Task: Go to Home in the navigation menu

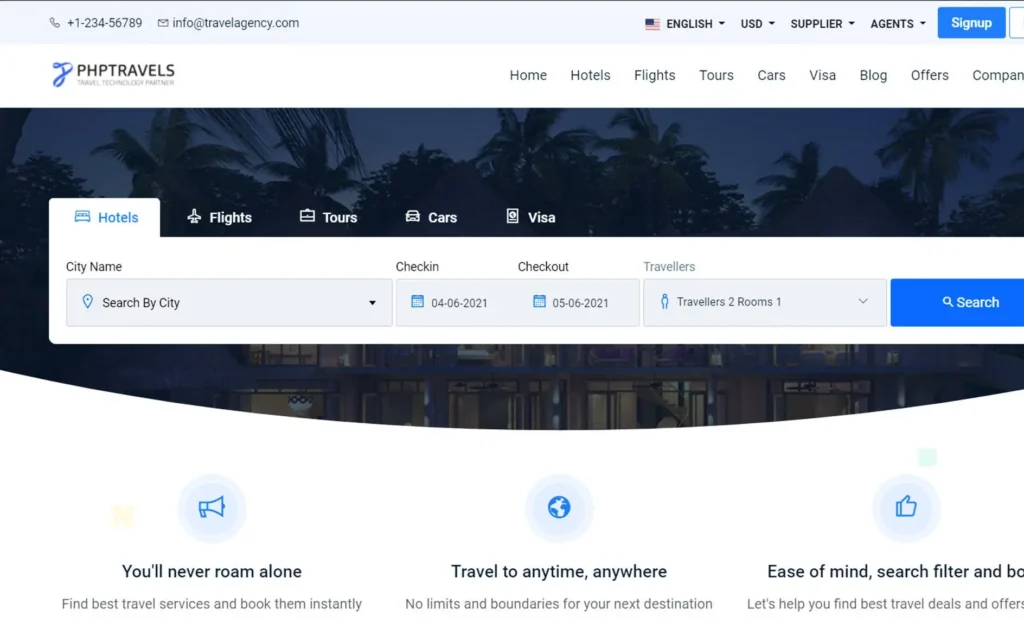Action: (x=528, y=75)
